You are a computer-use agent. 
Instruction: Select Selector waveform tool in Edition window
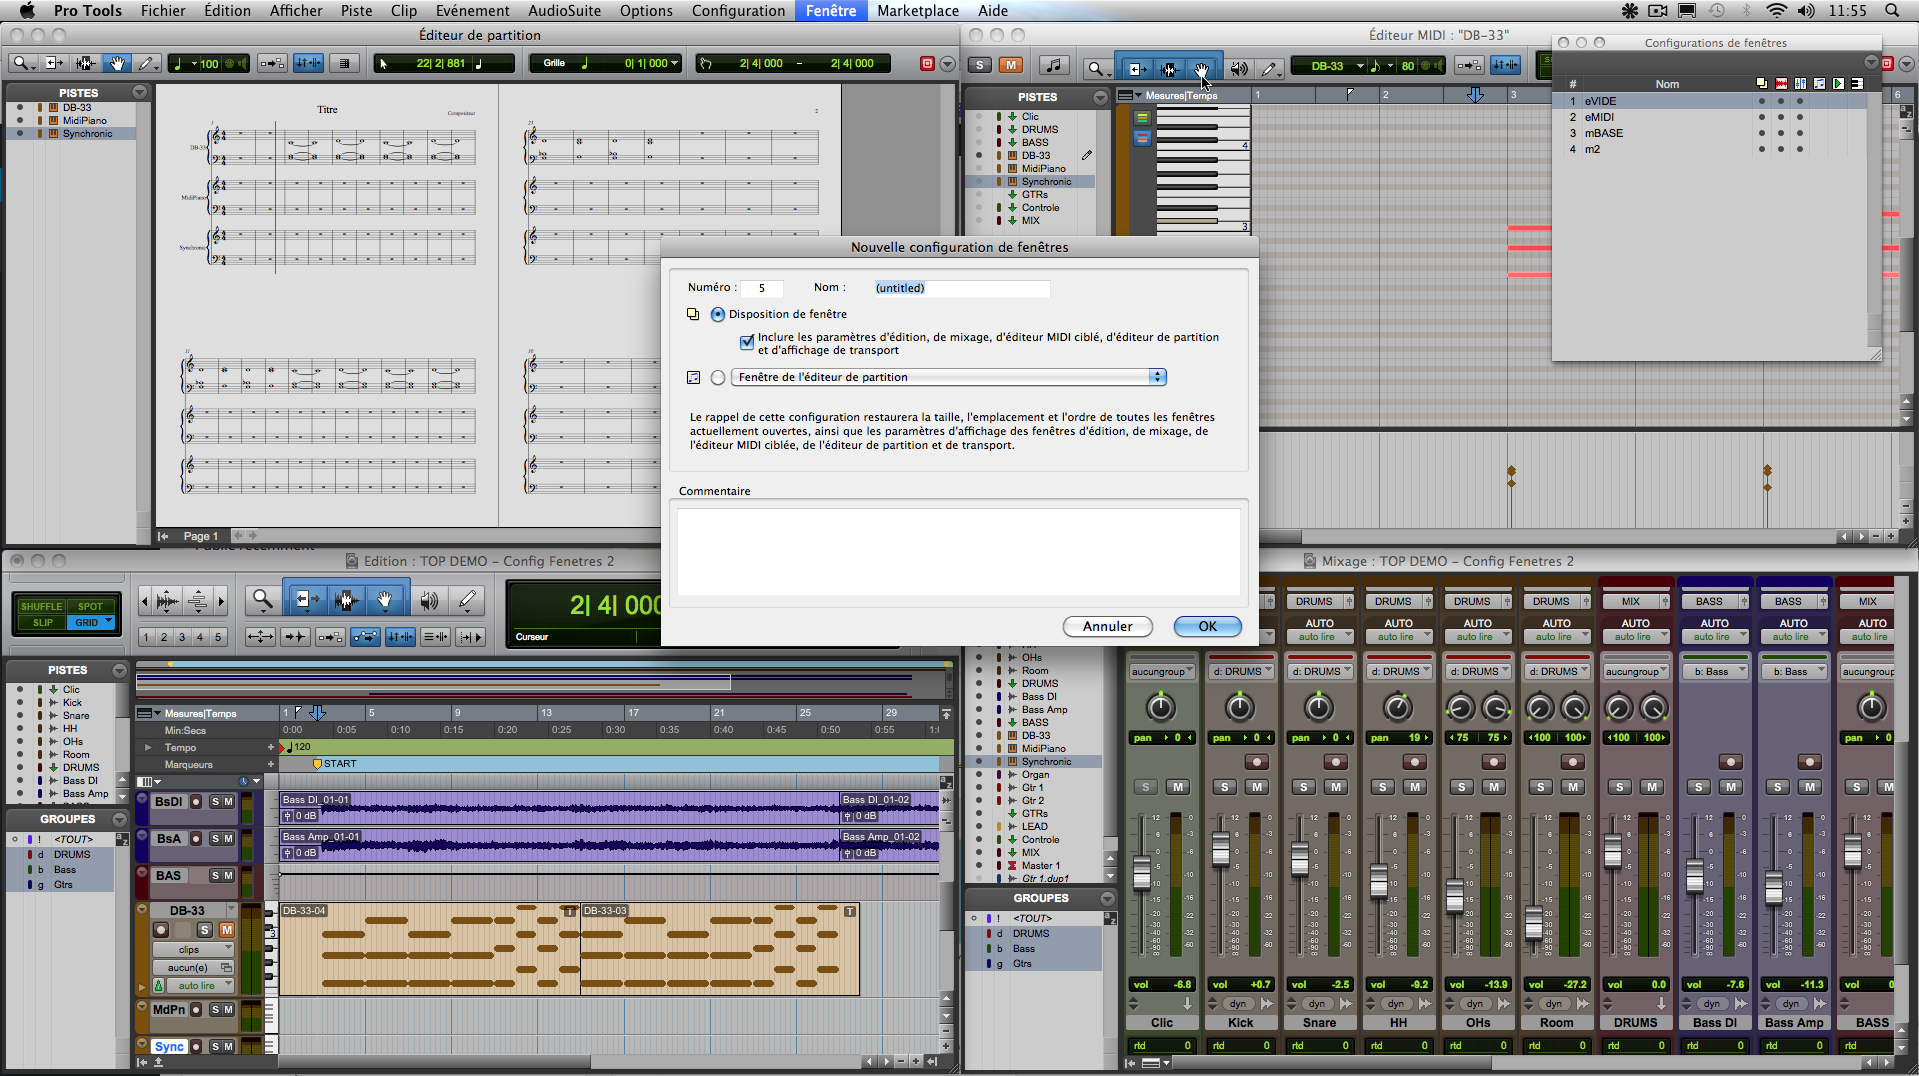[x=346, y=599]
